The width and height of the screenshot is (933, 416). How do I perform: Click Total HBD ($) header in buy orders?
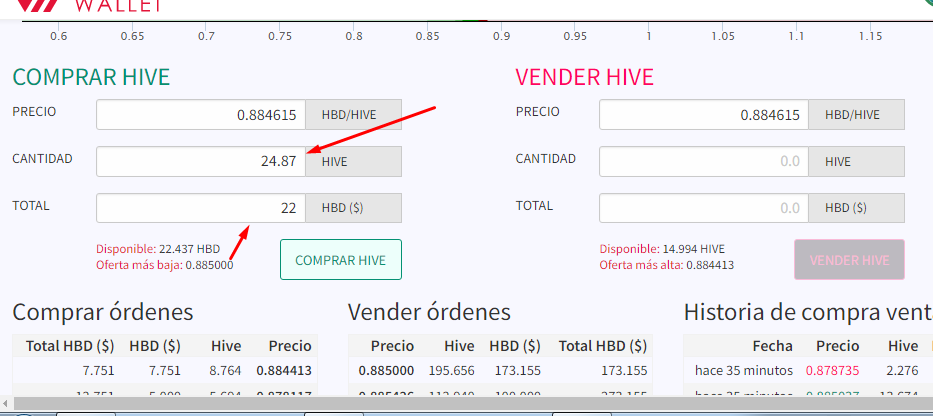point(70,346)
